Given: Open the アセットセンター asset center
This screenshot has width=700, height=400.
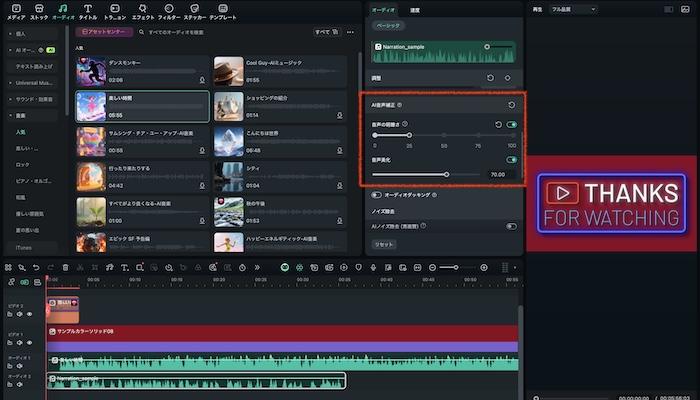Looking at the screenshot, I should (x=104, y=32).
